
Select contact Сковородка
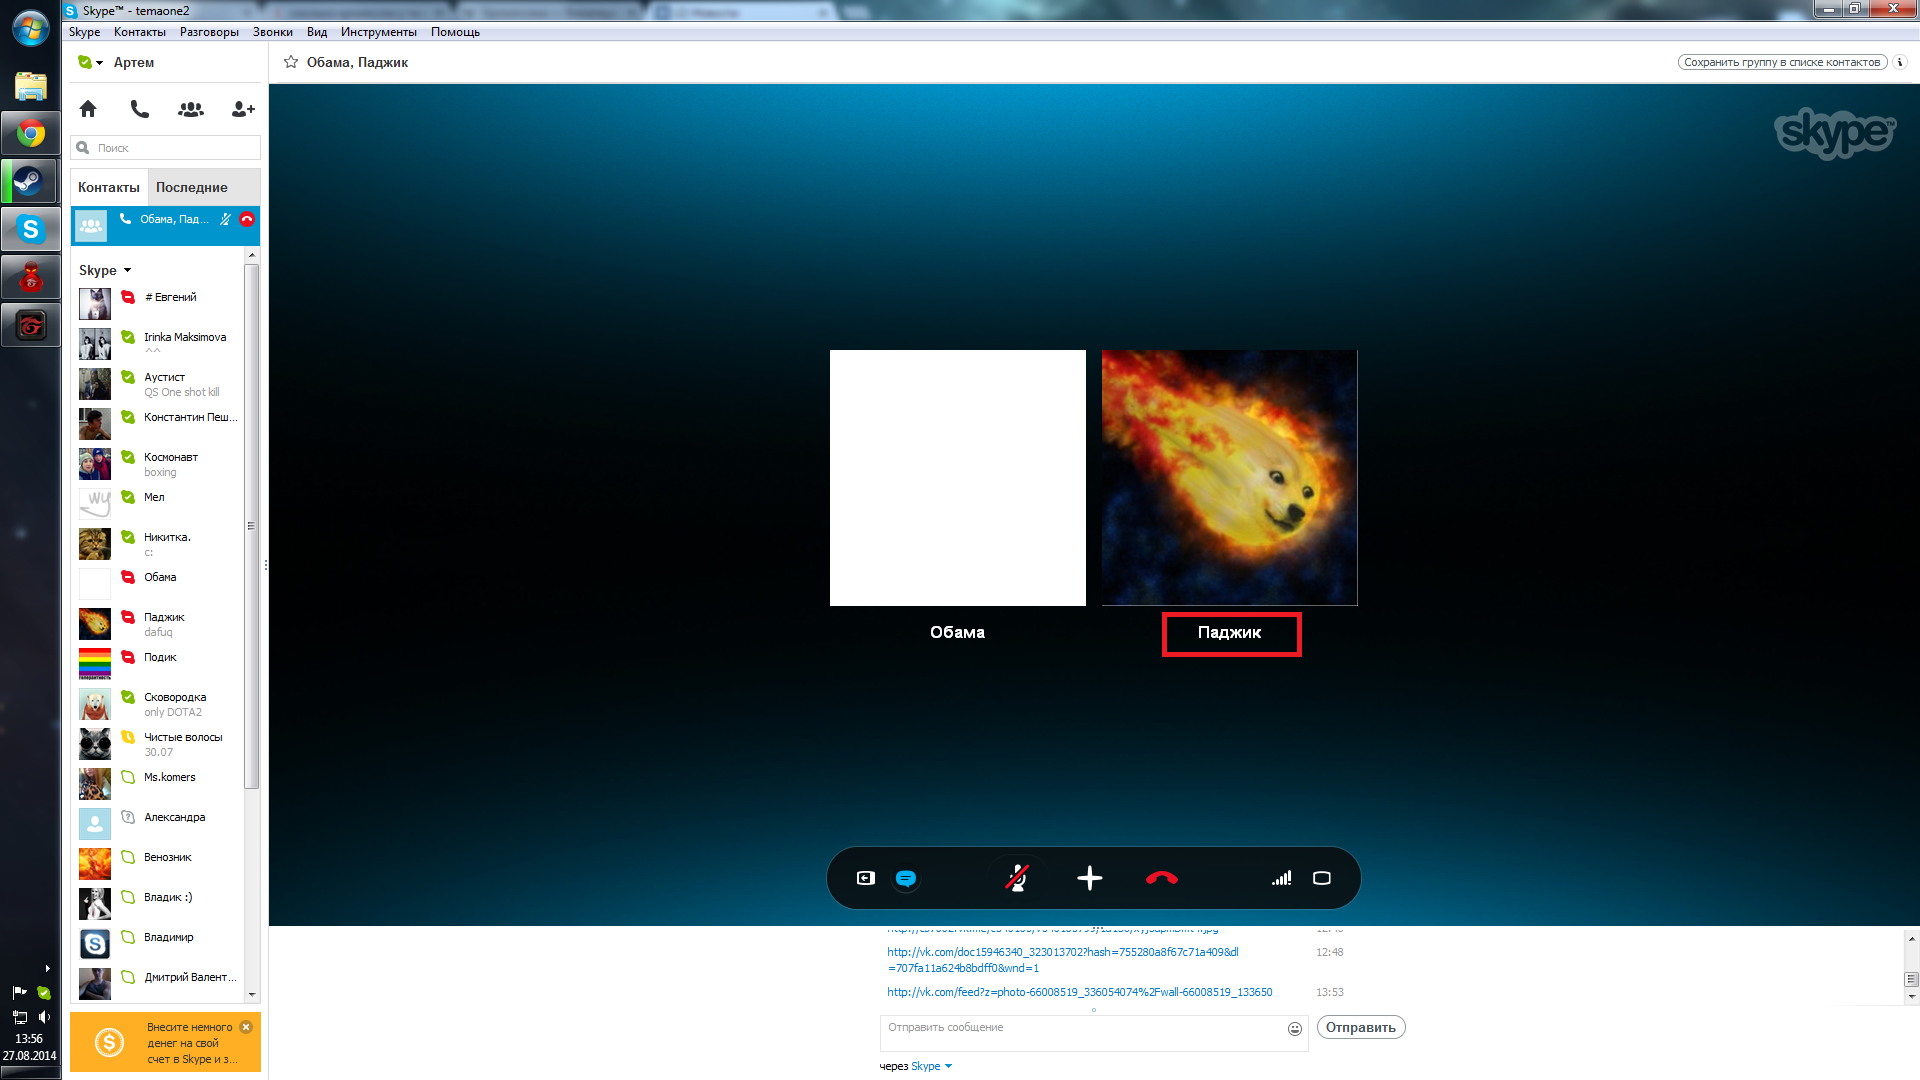tap(158, 704)
